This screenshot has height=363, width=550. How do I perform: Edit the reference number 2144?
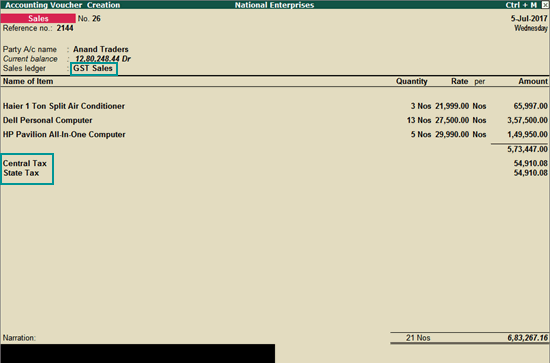(65, 28)
